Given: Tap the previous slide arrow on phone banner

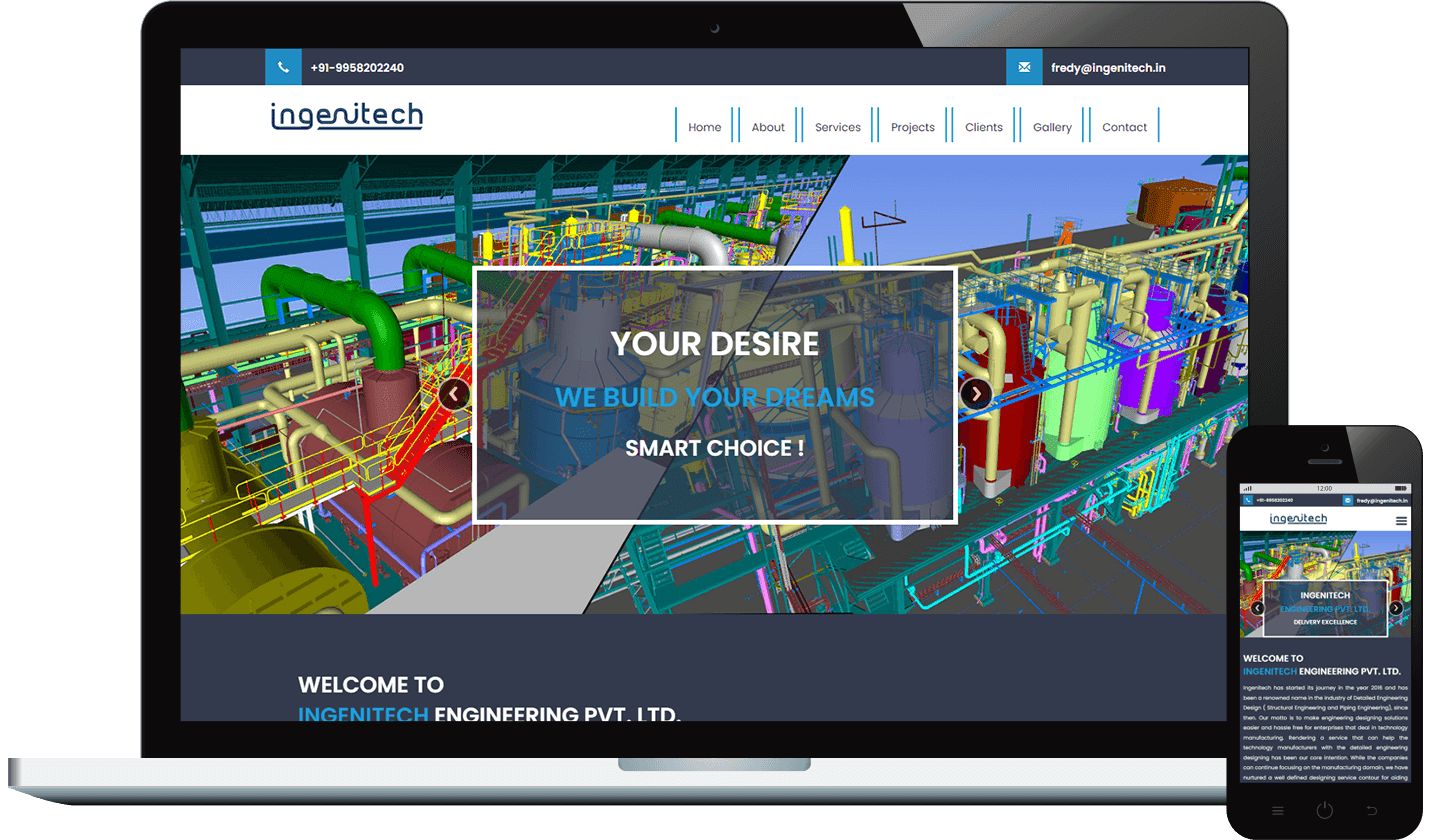Looking at the screenshot, I should pos(1257,608).
